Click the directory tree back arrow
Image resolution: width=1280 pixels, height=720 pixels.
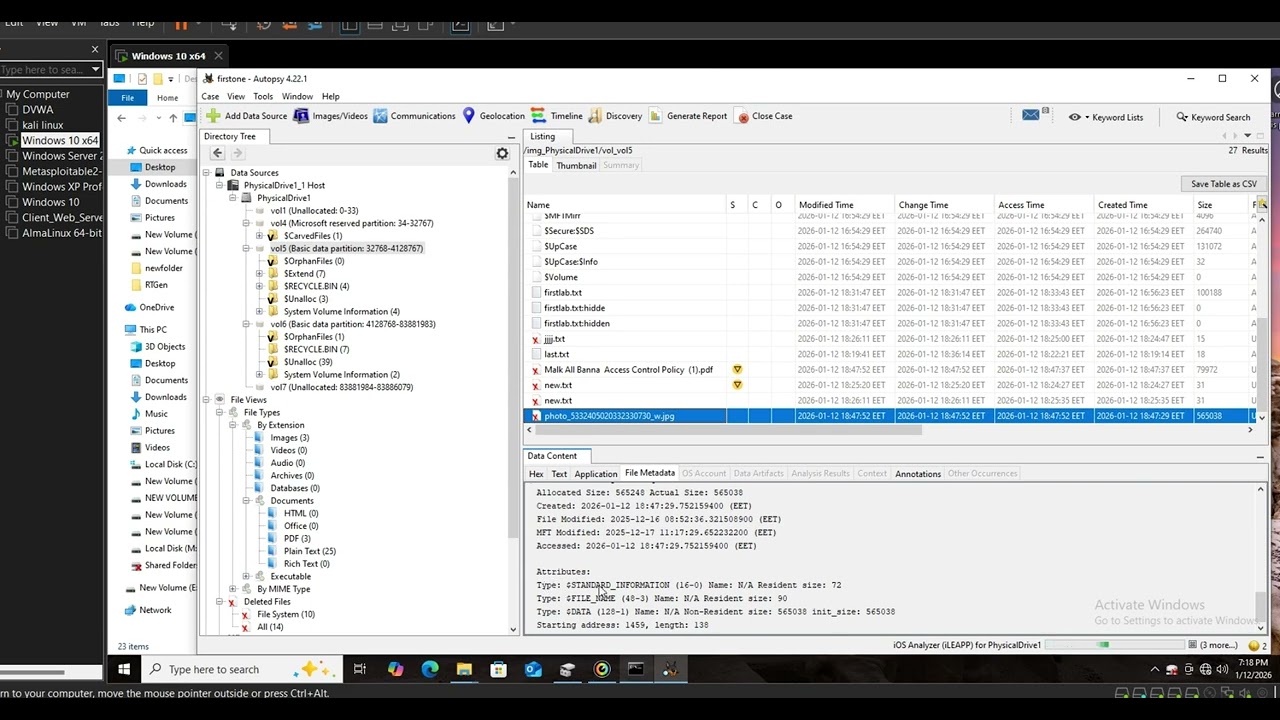(x=217, y=153)
